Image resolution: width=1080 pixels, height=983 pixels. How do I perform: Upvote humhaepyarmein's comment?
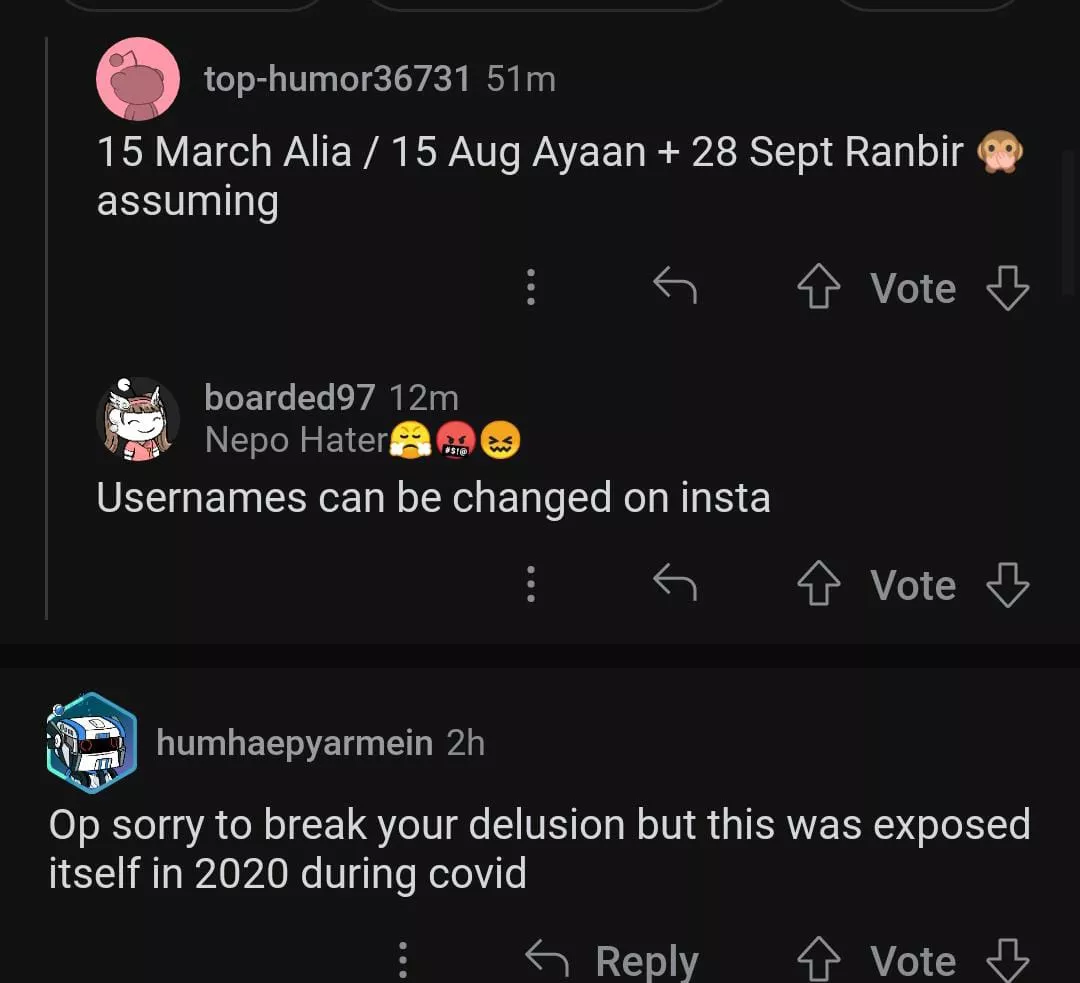[819, 962]
